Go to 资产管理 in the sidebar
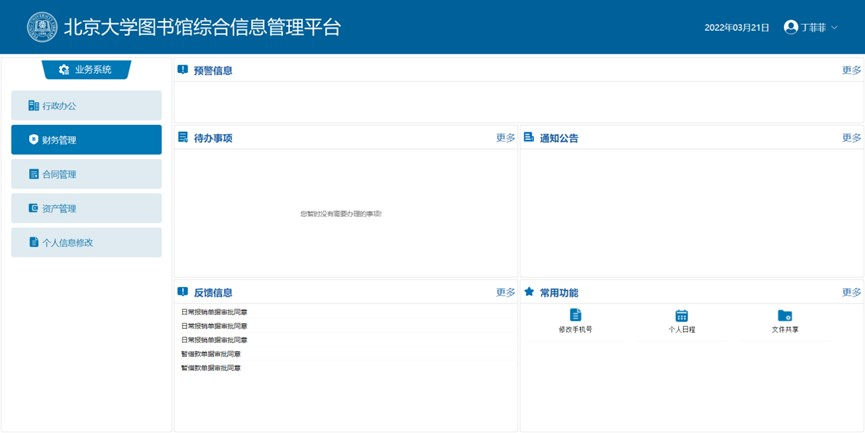This screenshot has height=433, width=865. tap(86, 208)
